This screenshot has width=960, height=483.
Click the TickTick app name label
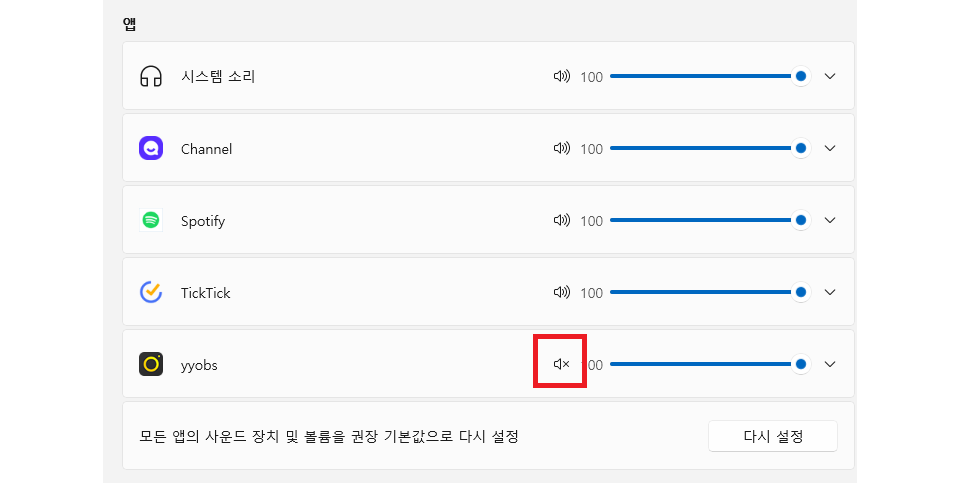(206, 293)
